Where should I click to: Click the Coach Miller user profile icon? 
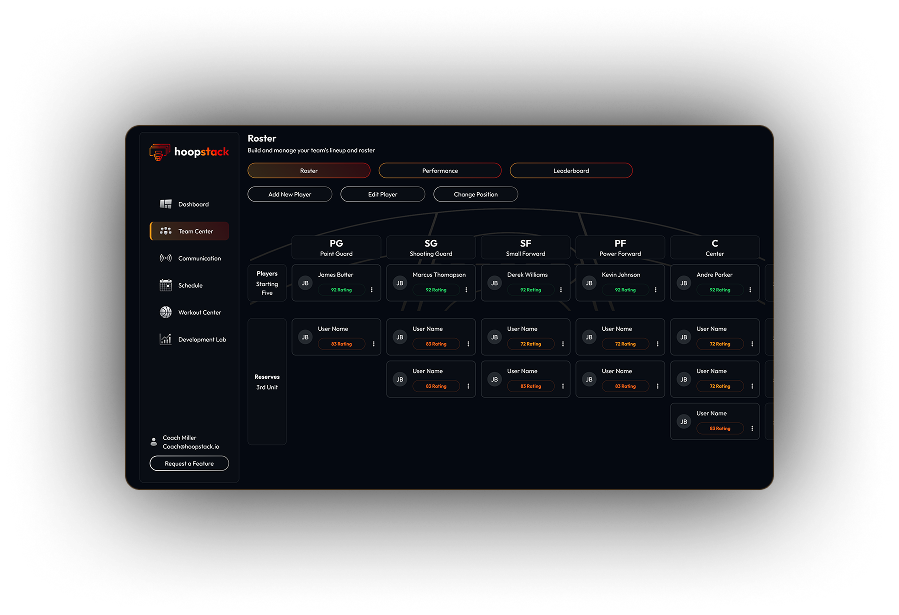tap(154, 442)
